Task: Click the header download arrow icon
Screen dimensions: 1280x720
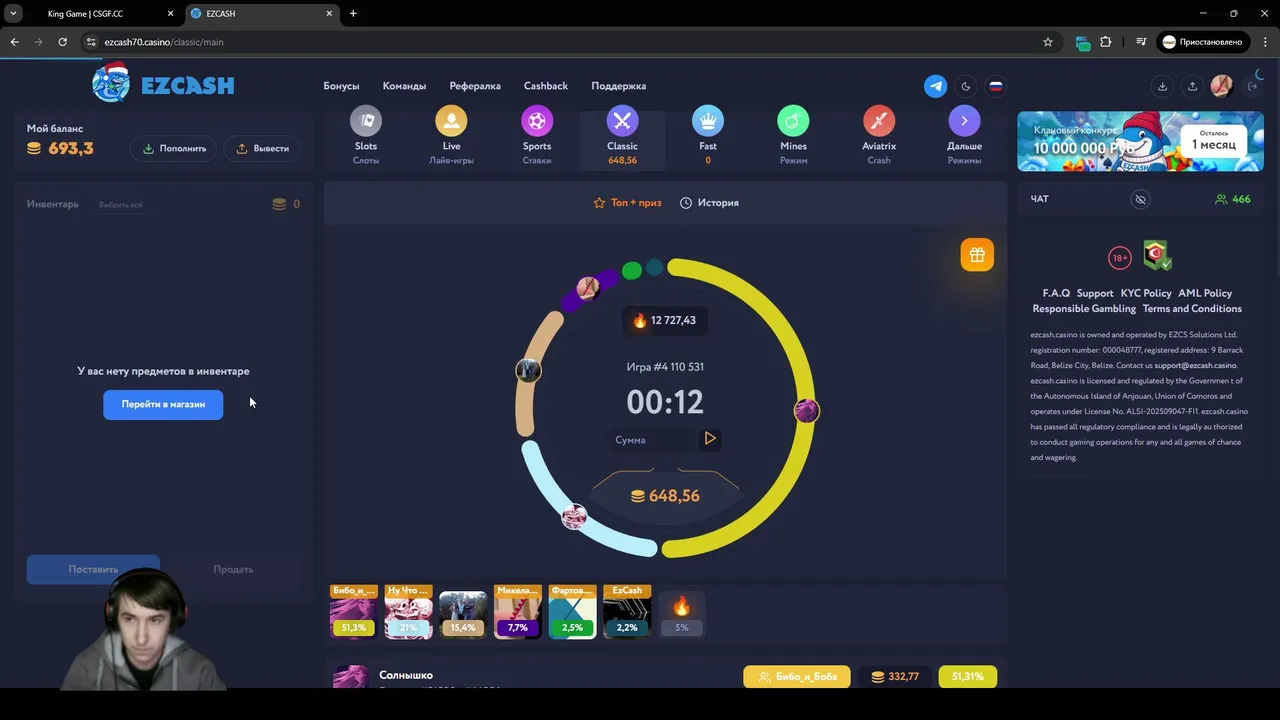Action: pyautogui.click(x=1162, y=86)
